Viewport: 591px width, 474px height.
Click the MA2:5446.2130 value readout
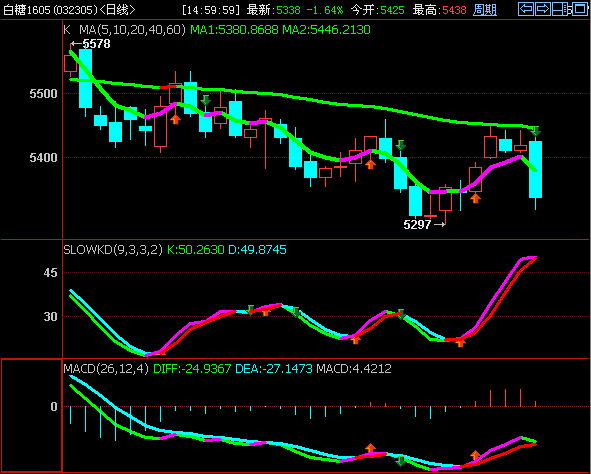(x=326, y=30)
